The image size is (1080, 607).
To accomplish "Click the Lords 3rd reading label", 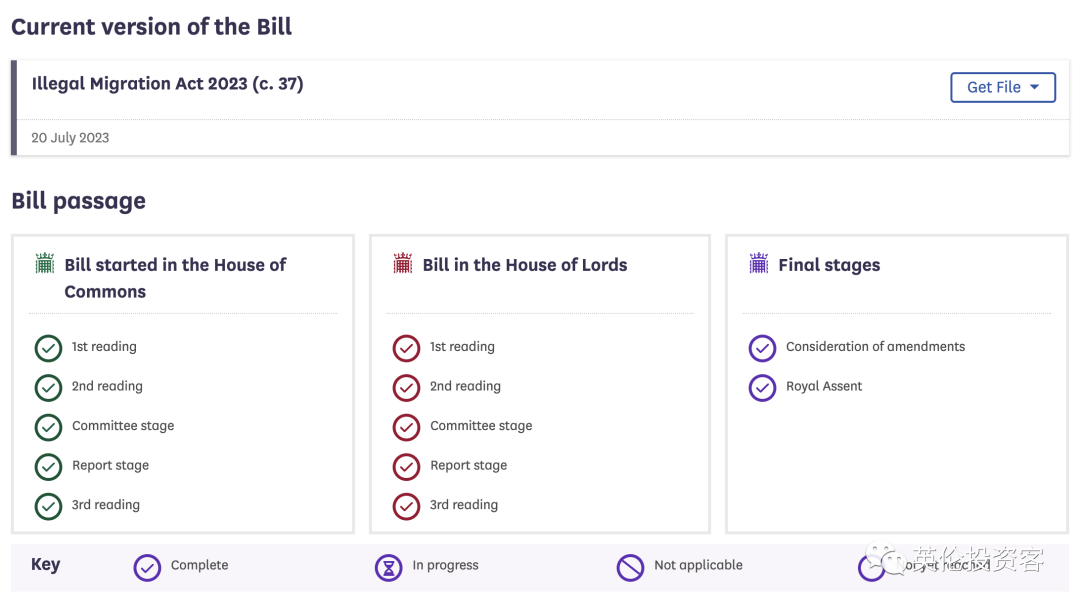I will click(x=464, y=505).
